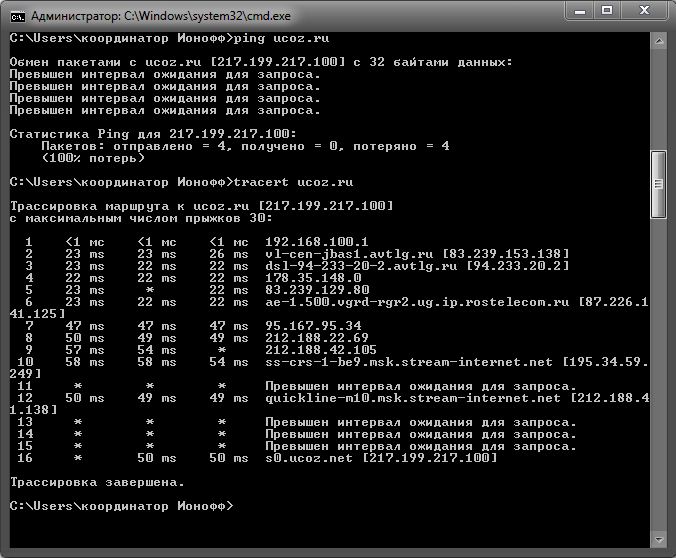
Task: Click hop 12 host quickline-m10.msk.stream-internet.net
Action: [413, 398]
